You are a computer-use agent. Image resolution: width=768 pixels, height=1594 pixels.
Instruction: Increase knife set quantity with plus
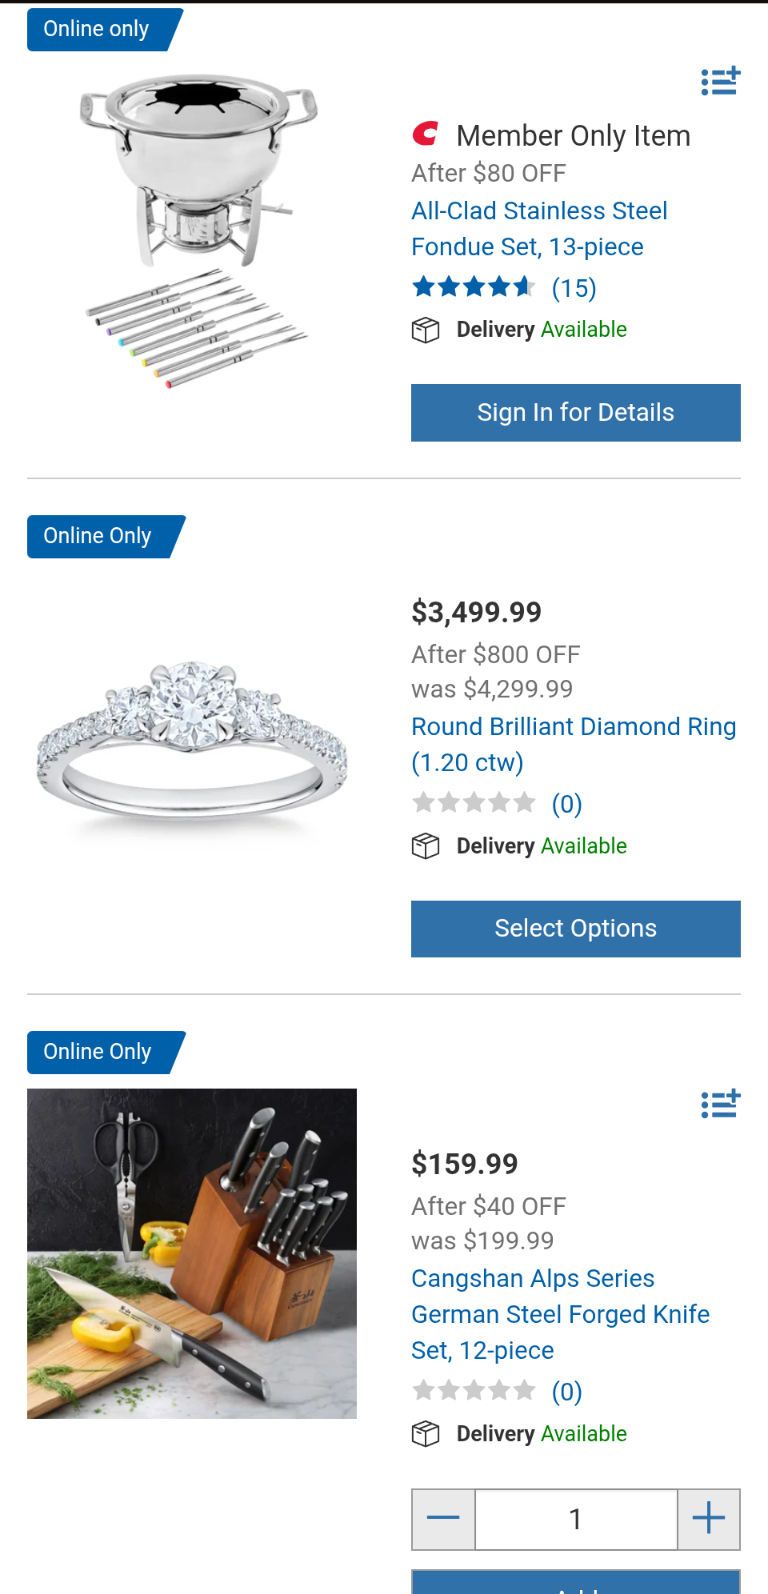click(x=708, y=1518)
